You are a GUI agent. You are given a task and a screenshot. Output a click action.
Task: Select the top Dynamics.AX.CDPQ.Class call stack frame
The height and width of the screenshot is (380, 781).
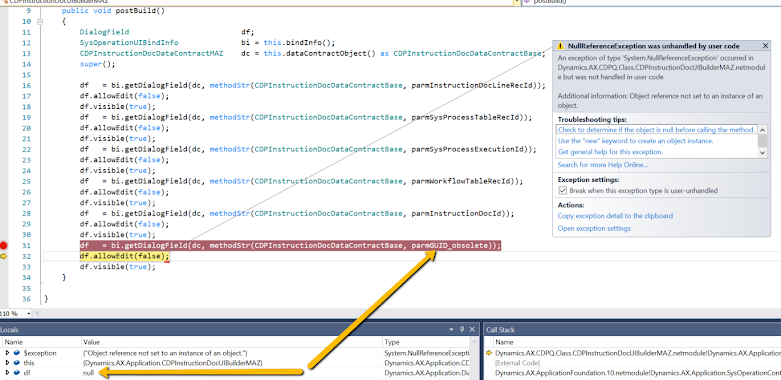(x=638, y=353)
